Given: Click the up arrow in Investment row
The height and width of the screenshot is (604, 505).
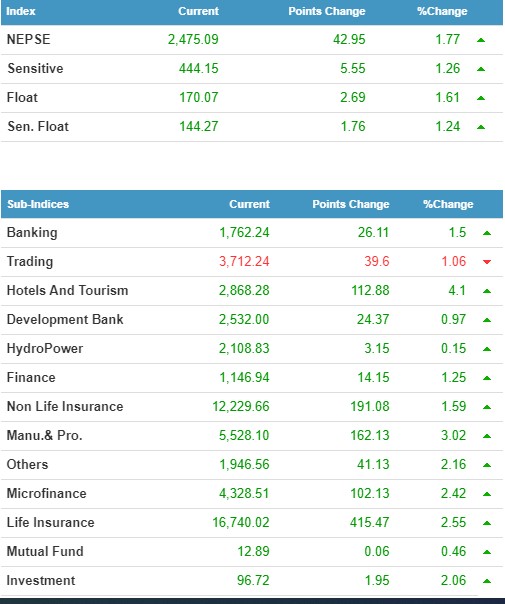Looking at the screenshot, I should click(487, 581).
